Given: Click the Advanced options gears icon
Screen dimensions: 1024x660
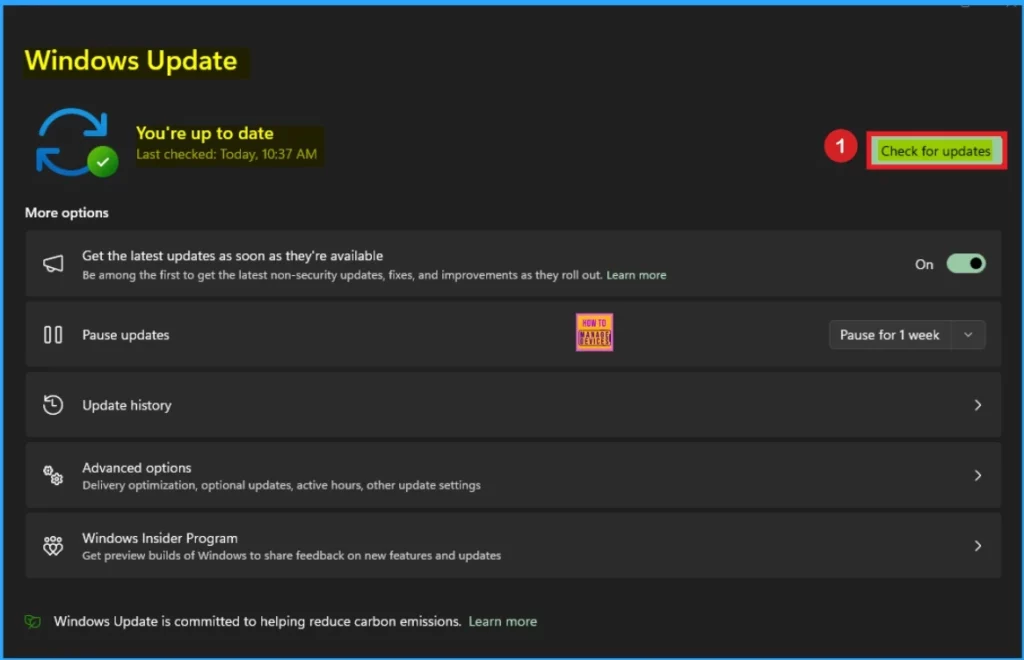Looking at the screenshot, I should (53, 475).
